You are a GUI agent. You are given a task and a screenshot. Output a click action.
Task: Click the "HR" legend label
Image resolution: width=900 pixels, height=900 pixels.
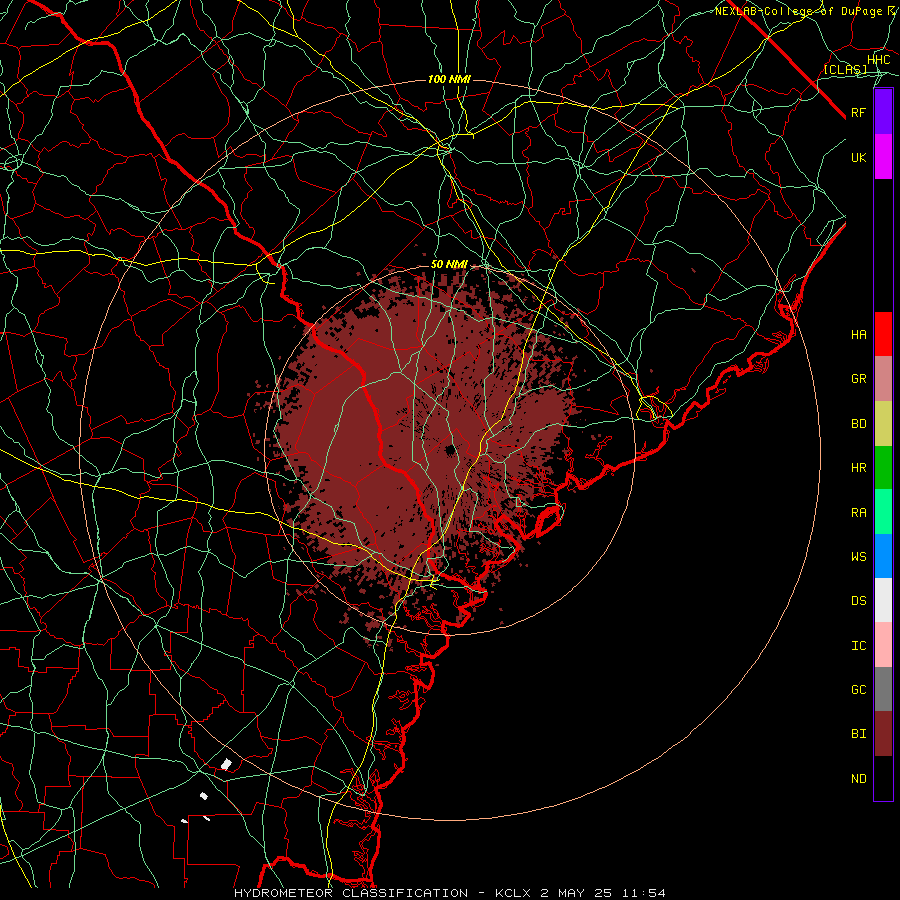pos(859,468)
